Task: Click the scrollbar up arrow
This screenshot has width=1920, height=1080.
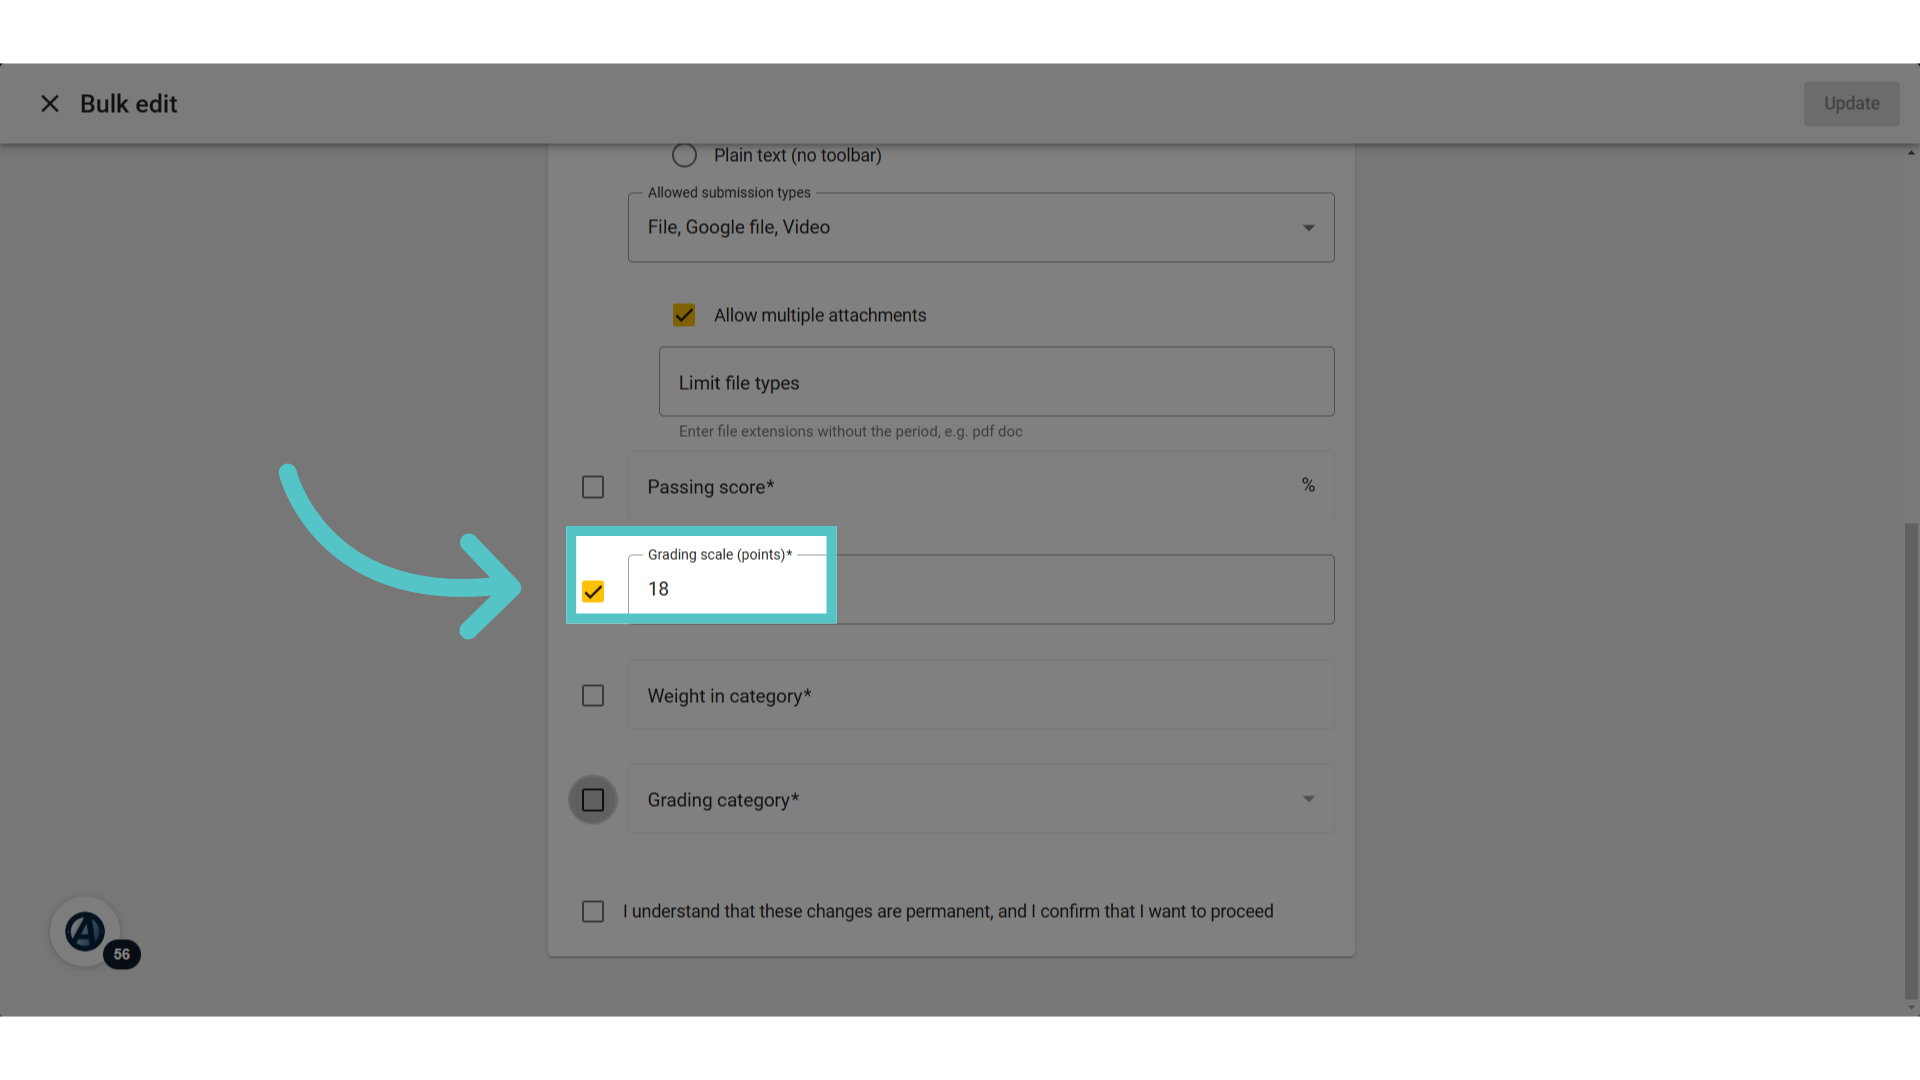Action: pos(1911,153)
